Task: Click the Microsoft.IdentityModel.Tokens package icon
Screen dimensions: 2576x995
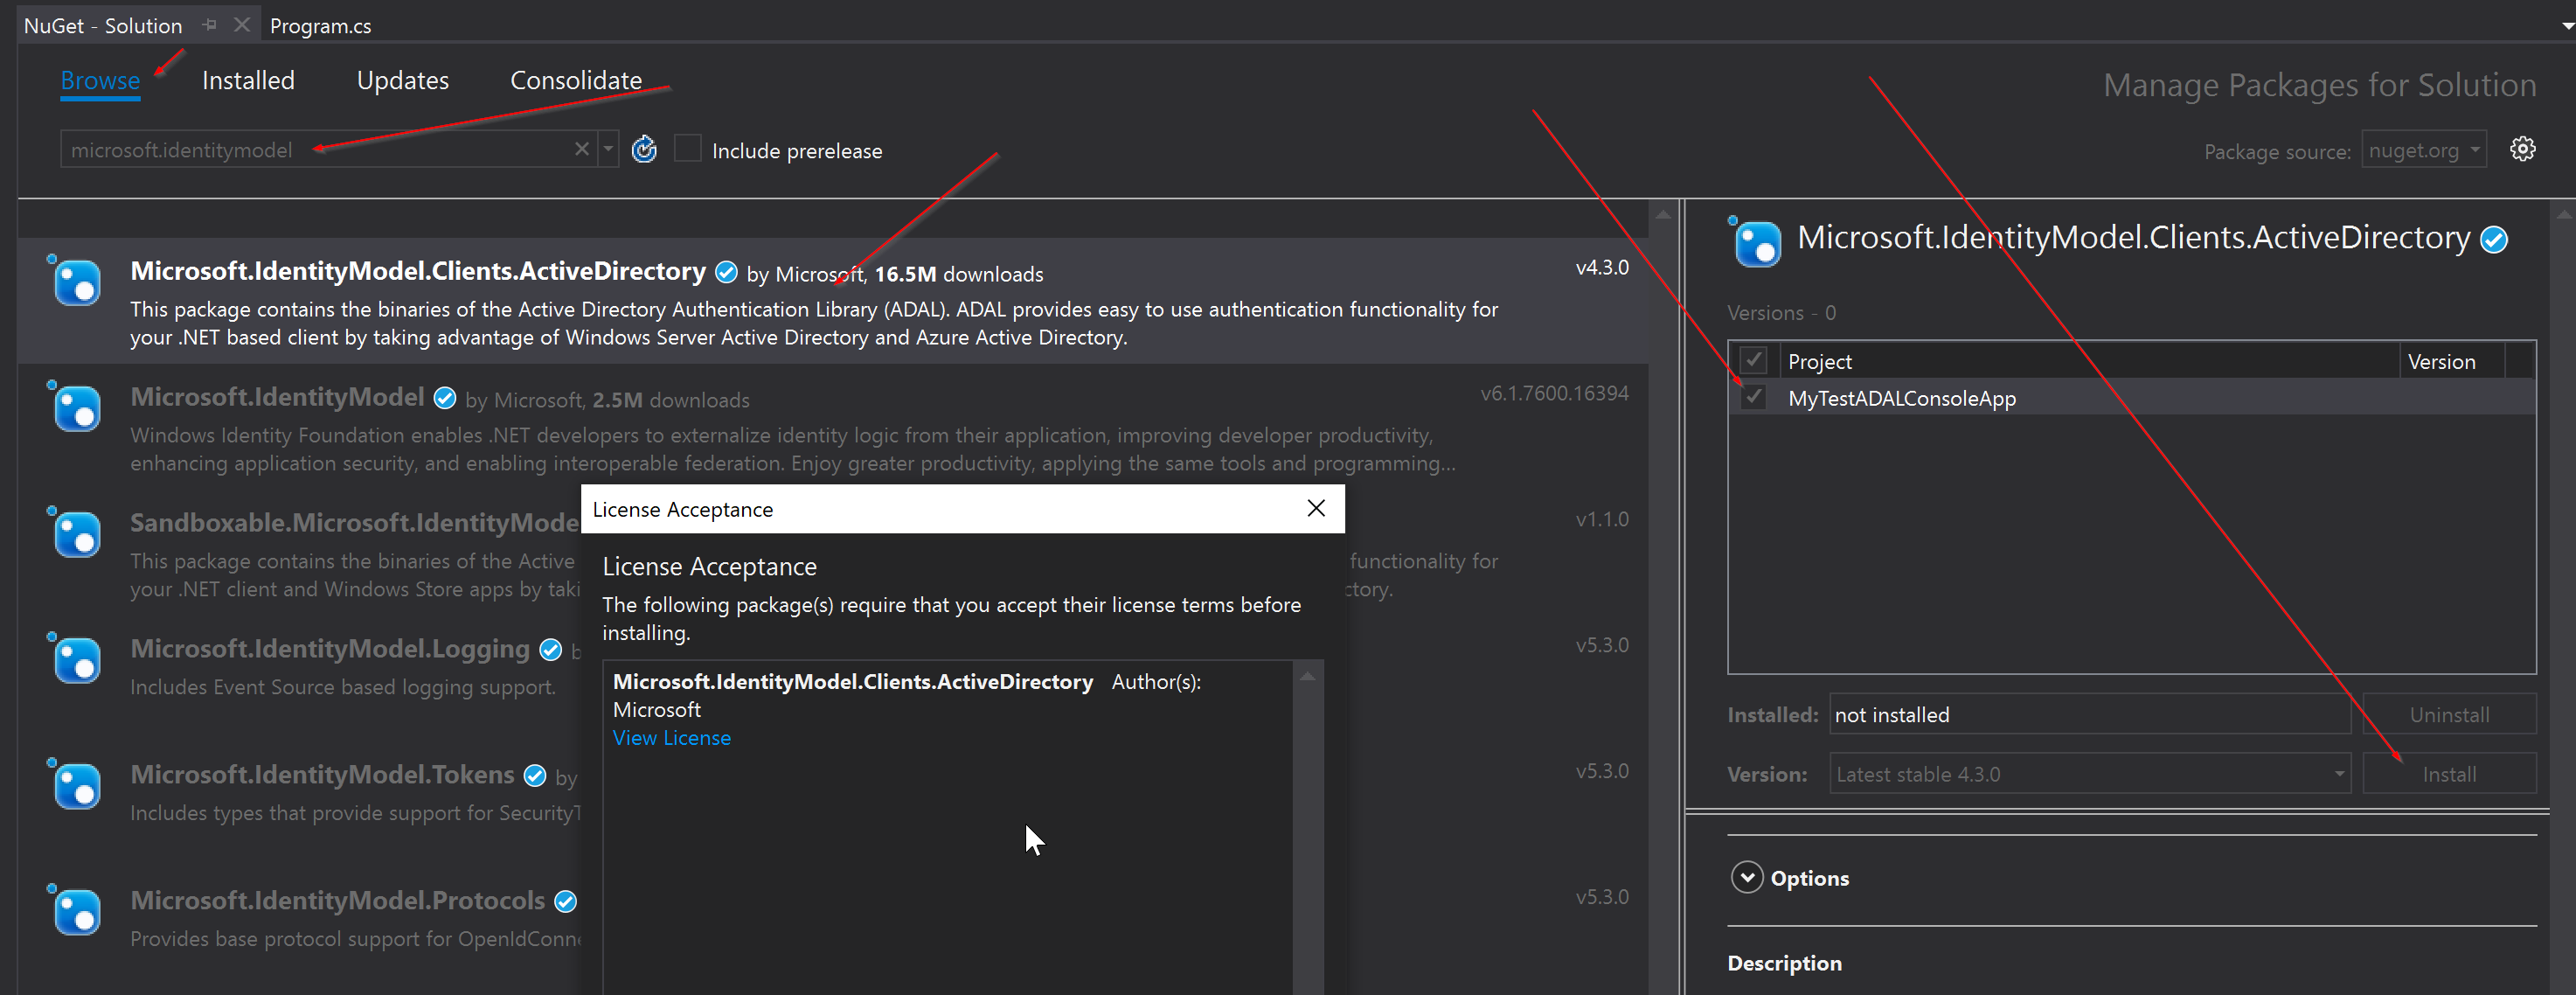Action: pyautogui.click(x=75, y=785)
